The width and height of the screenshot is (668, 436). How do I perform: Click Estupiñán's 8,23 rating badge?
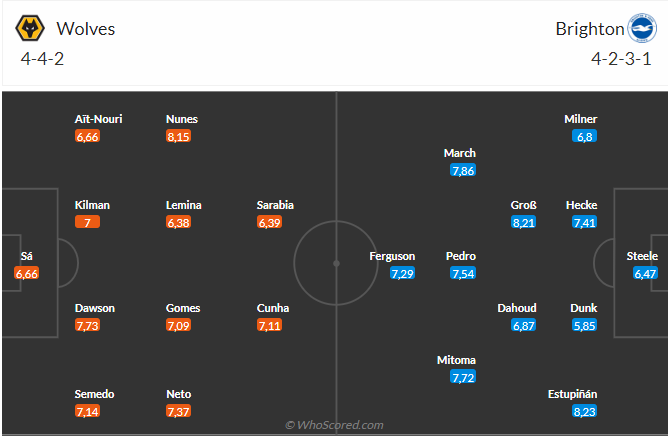pyautogui.click(x=584, y=411)
